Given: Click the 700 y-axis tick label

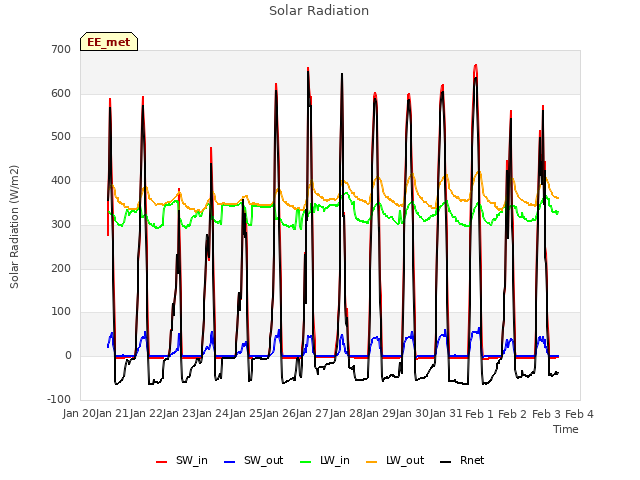Looking at the screenshot, I should click(61, 49).
